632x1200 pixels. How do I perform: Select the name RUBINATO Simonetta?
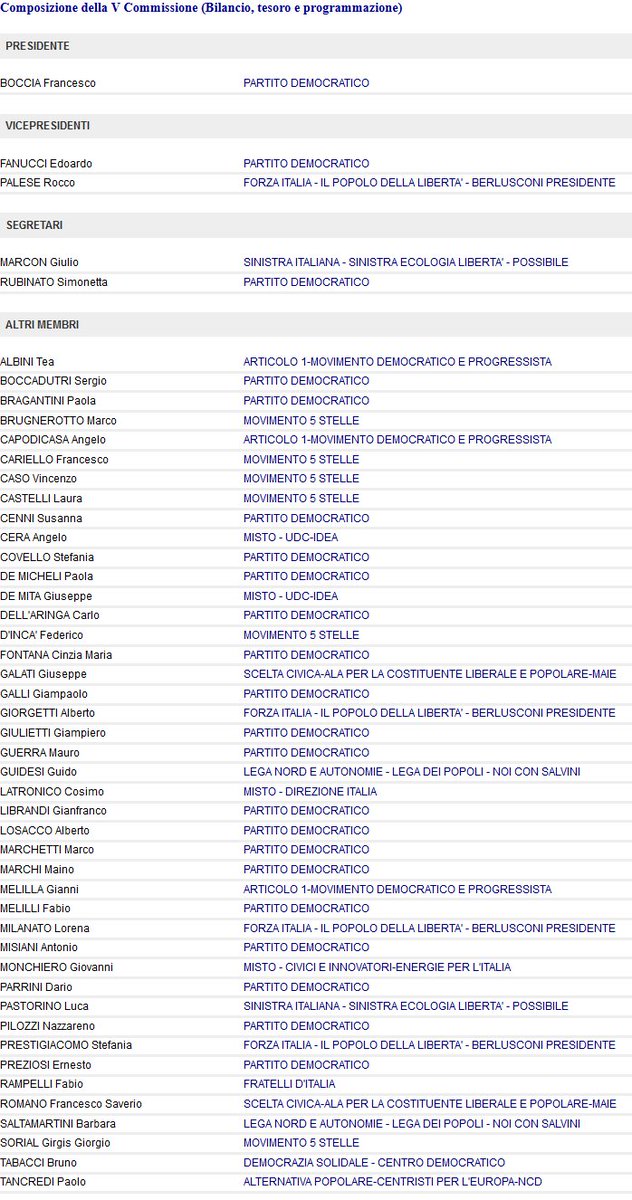[54, 282]
